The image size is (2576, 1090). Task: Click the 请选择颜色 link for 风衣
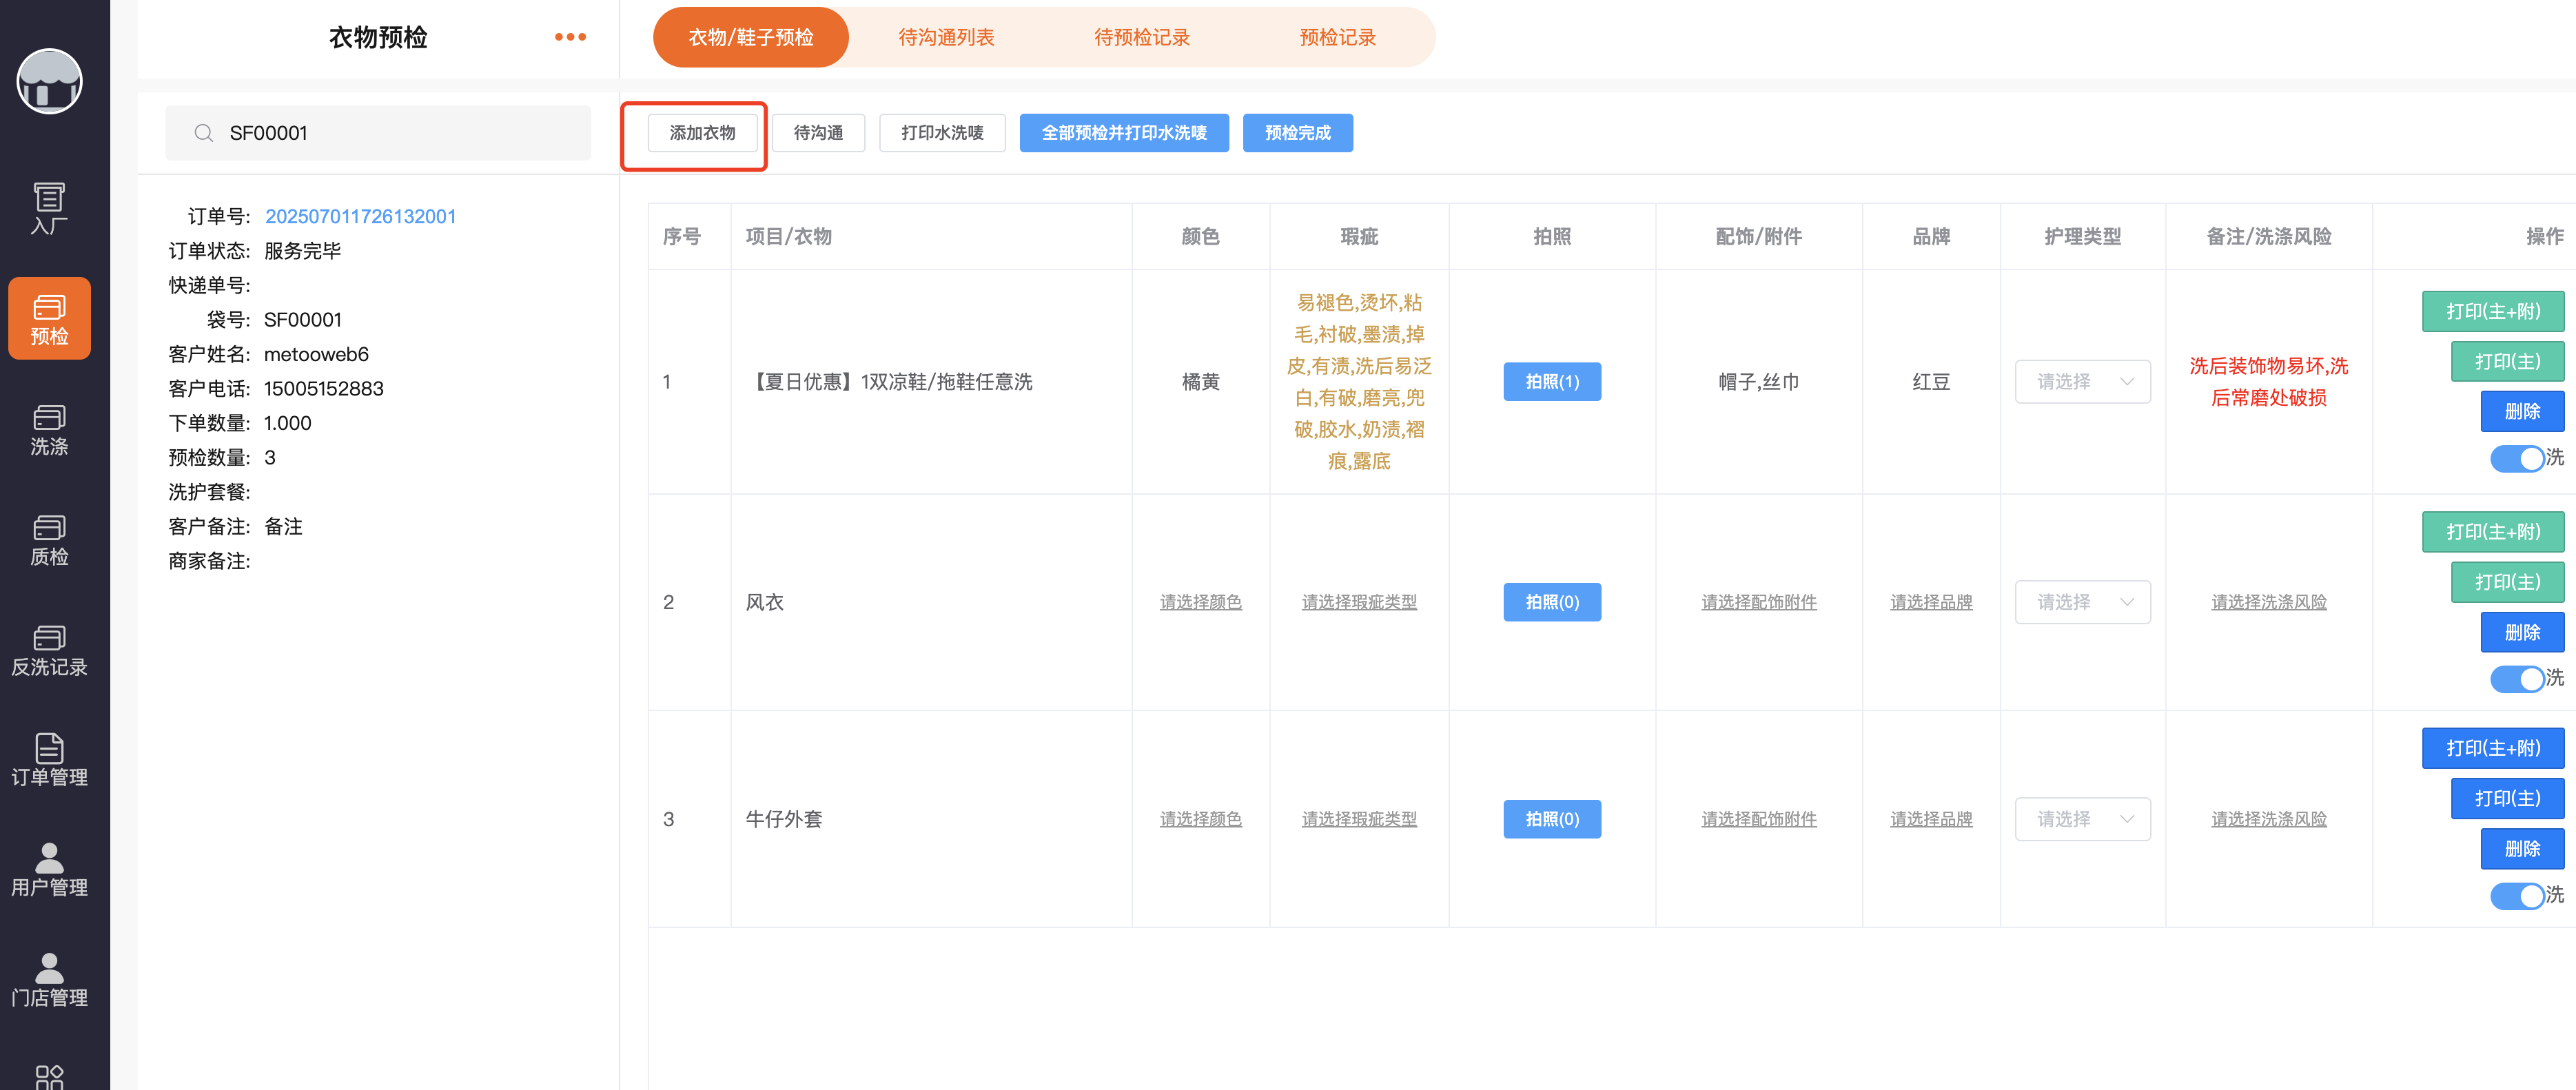[x=1200, y=602]
